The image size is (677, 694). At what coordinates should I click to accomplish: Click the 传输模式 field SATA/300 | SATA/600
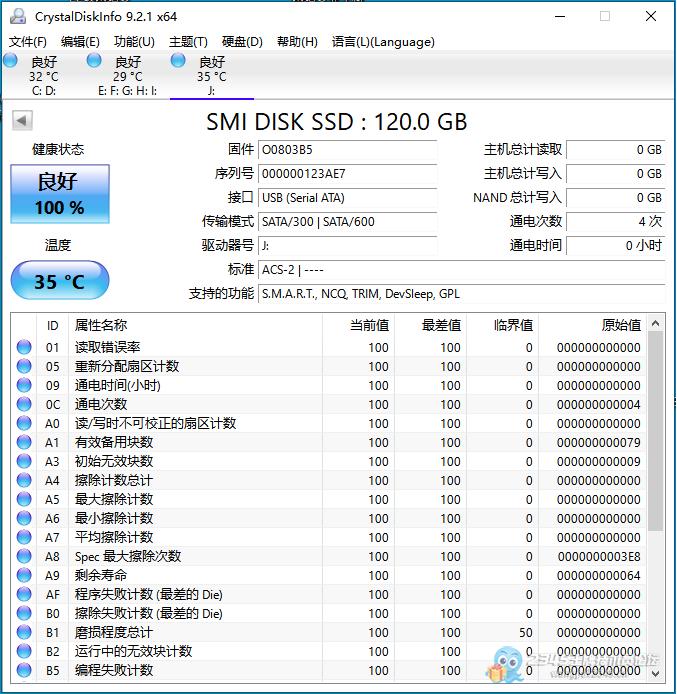coord(348,222)
